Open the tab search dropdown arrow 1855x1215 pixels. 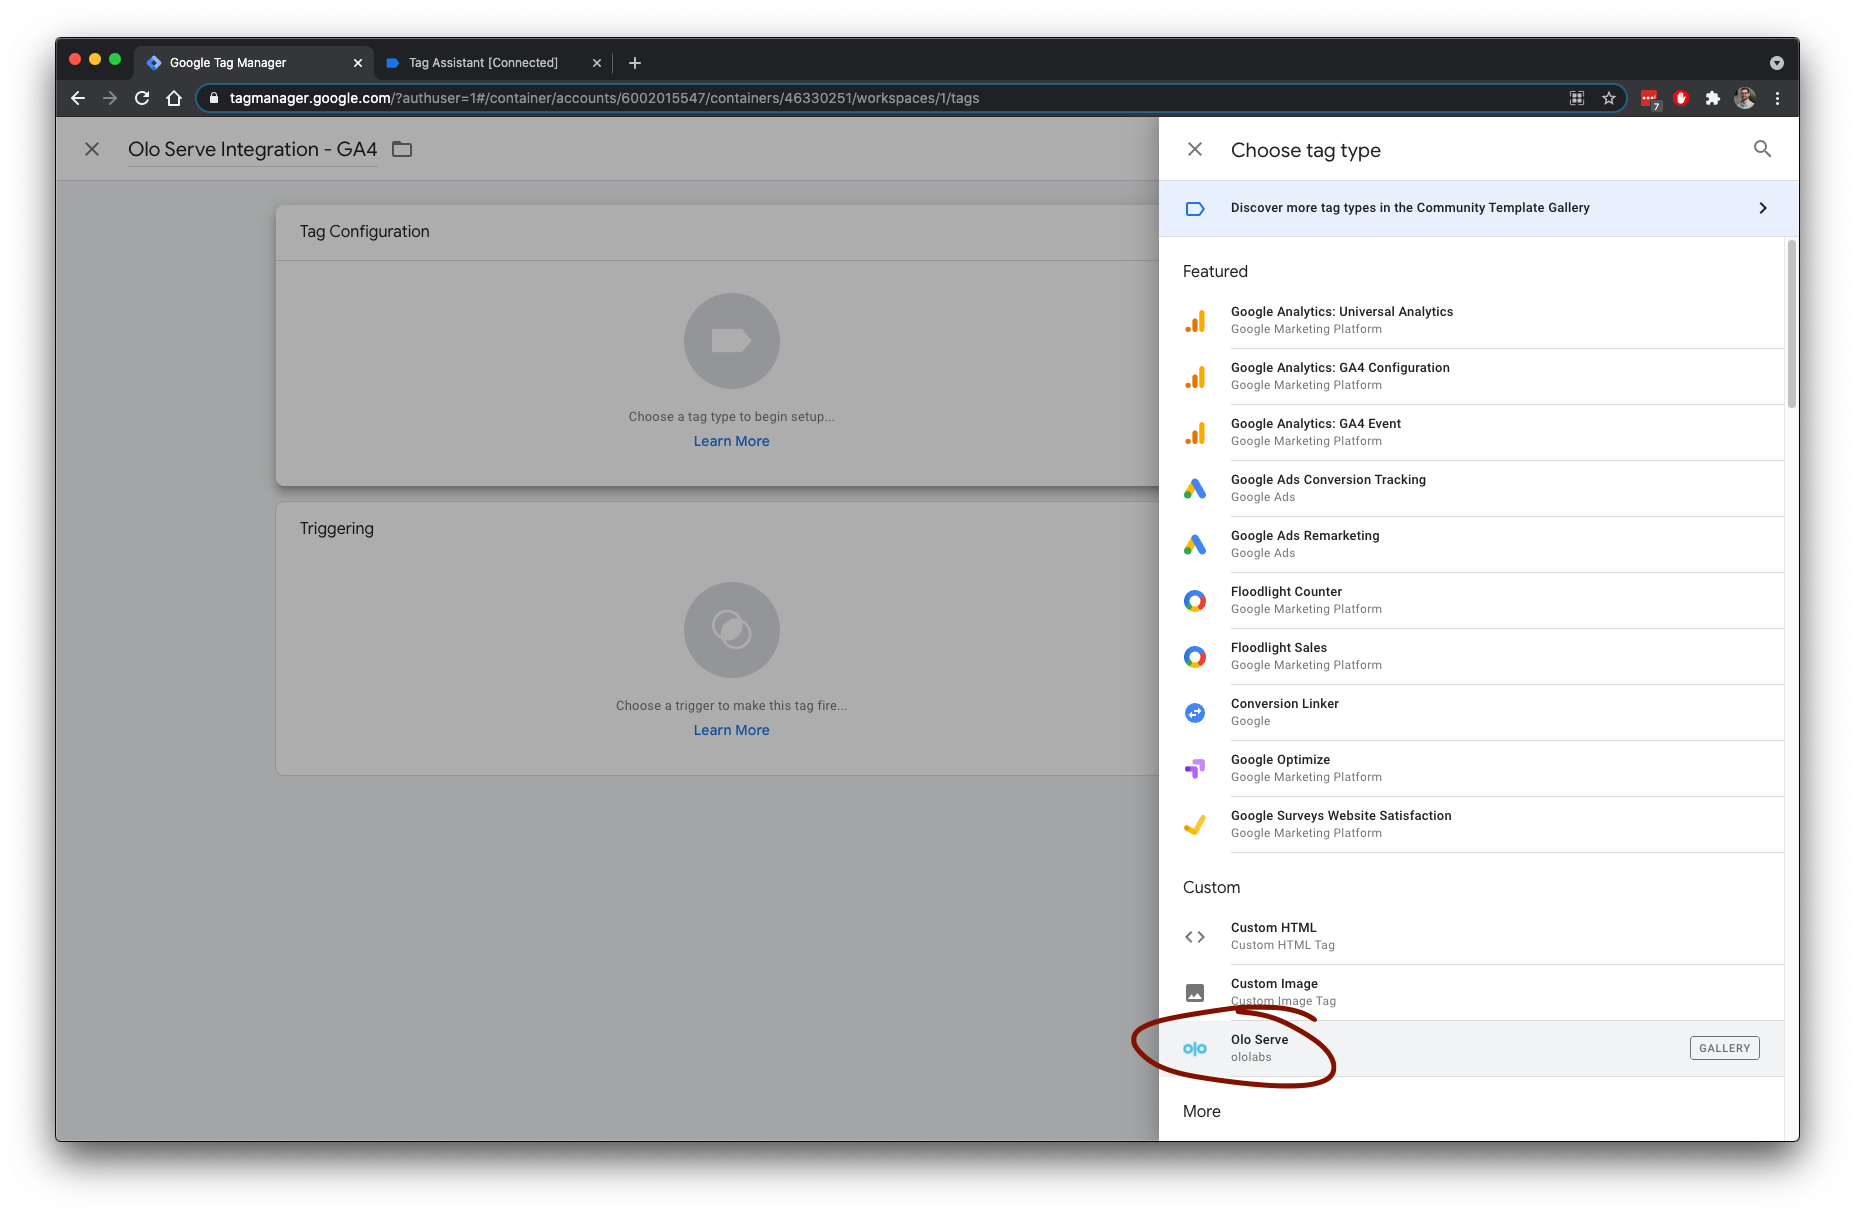pos(1777,63)
